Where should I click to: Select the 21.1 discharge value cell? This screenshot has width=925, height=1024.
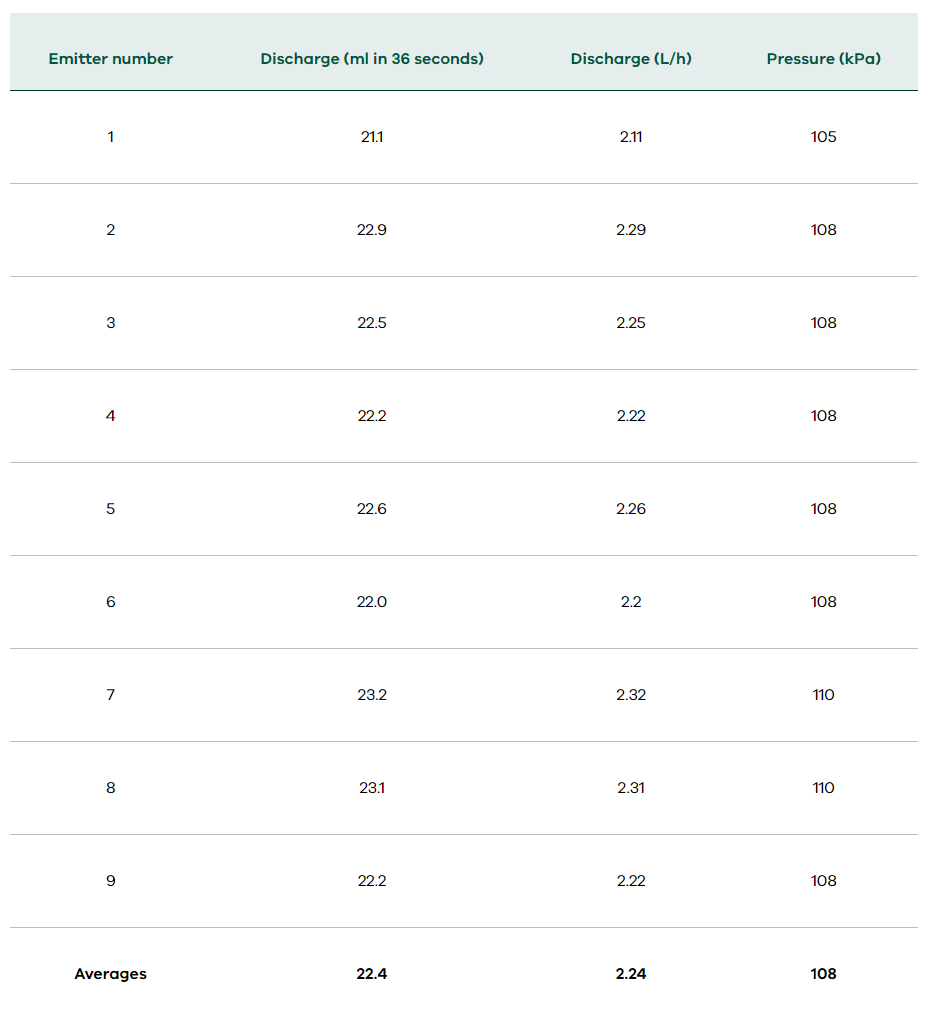[x=372, y=137]
